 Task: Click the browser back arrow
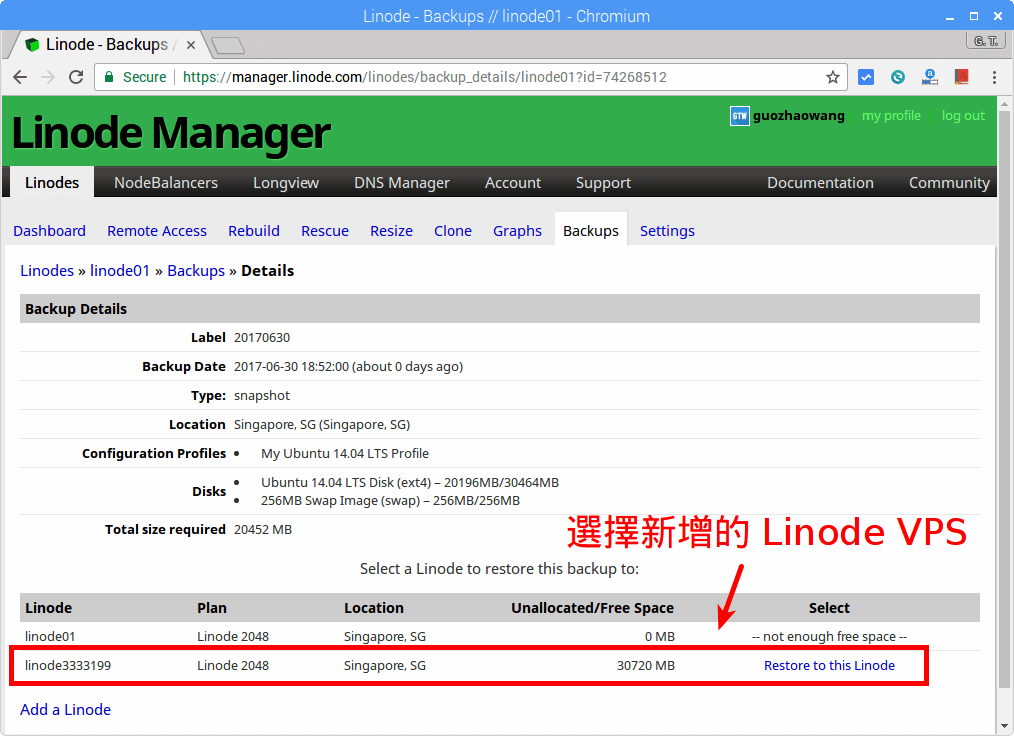point(20,77)
